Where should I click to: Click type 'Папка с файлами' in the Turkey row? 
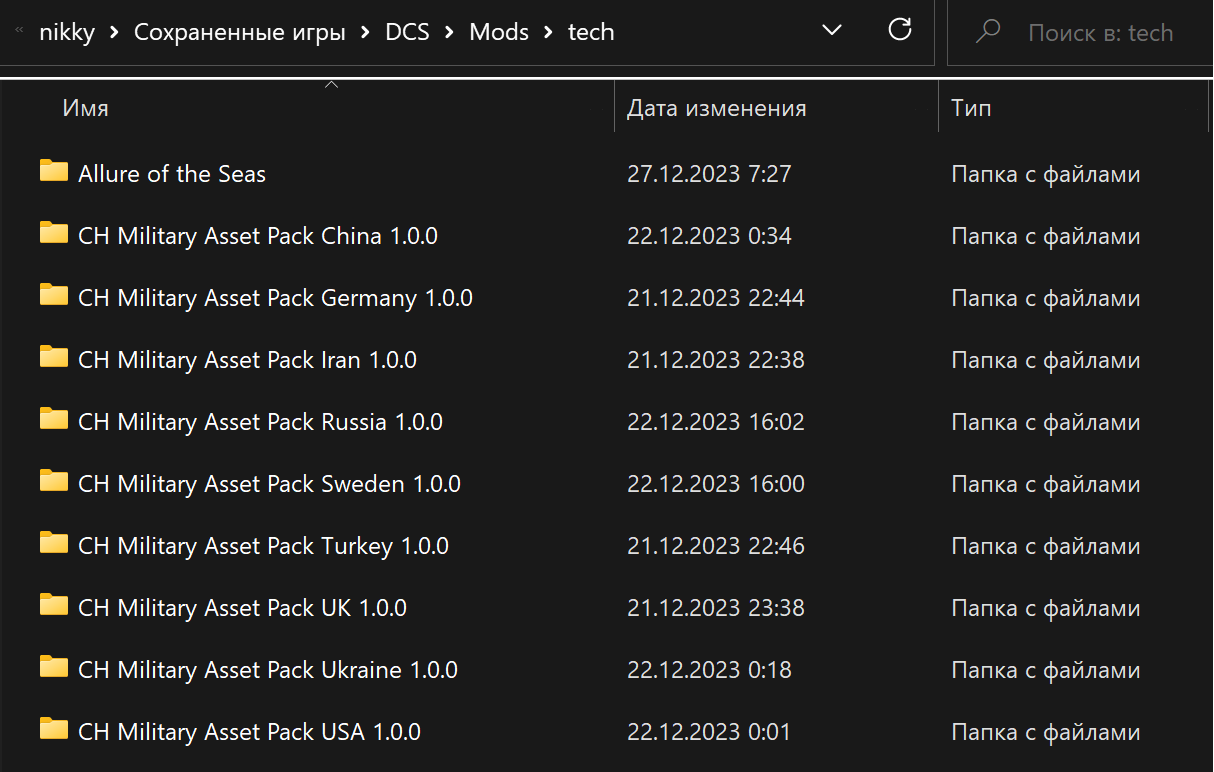pos(1046,546)
